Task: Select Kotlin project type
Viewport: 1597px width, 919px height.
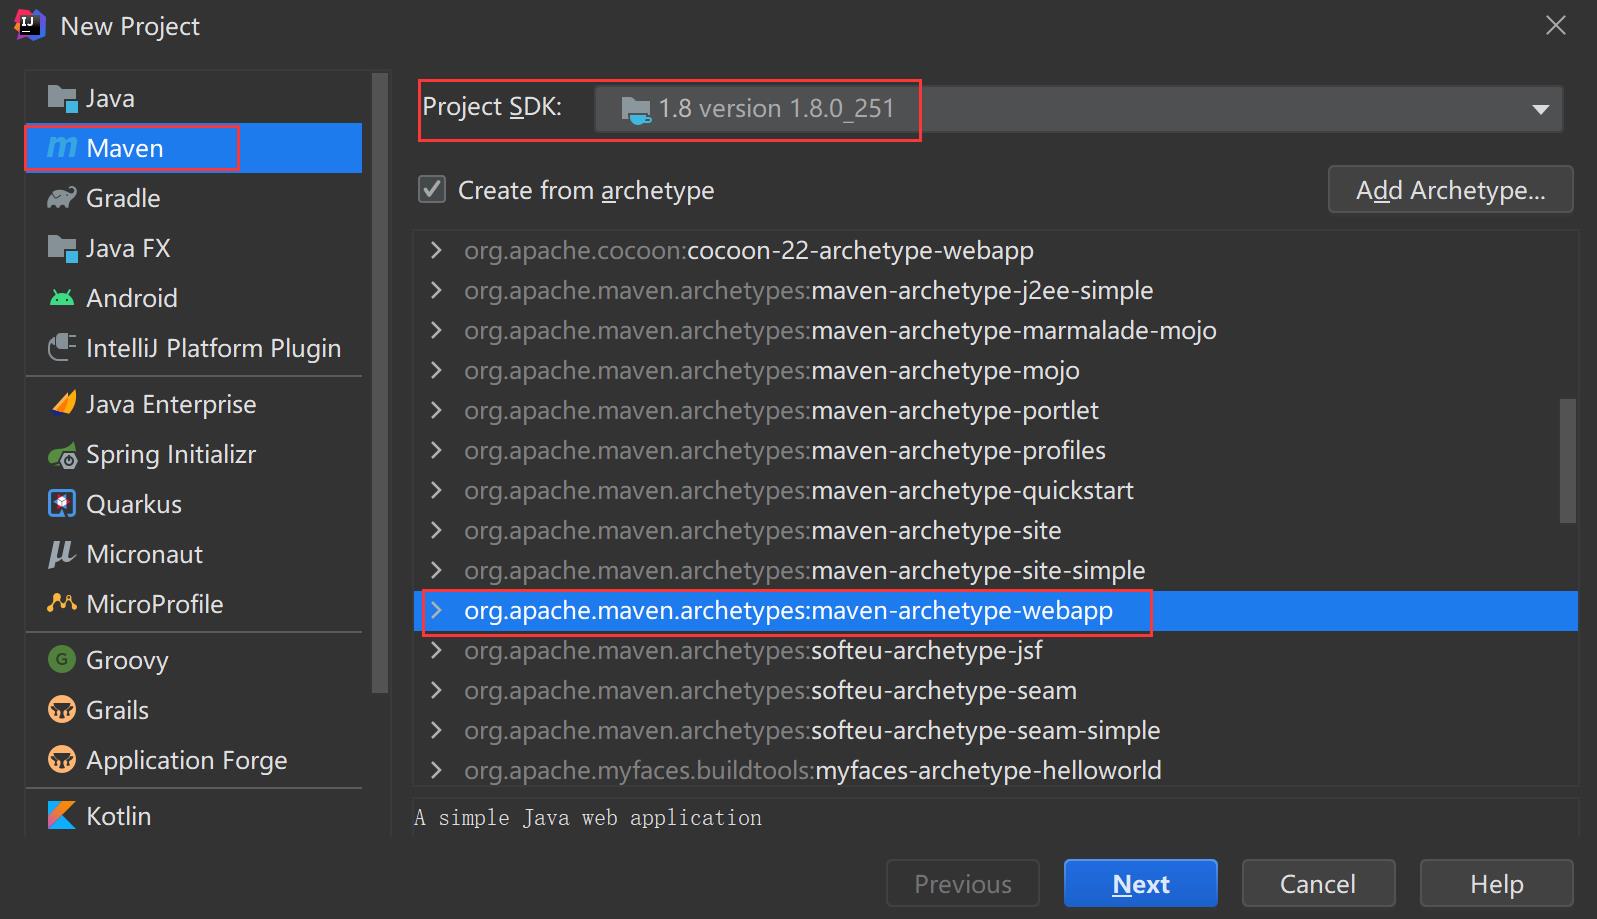Action: tap(194, 816)
